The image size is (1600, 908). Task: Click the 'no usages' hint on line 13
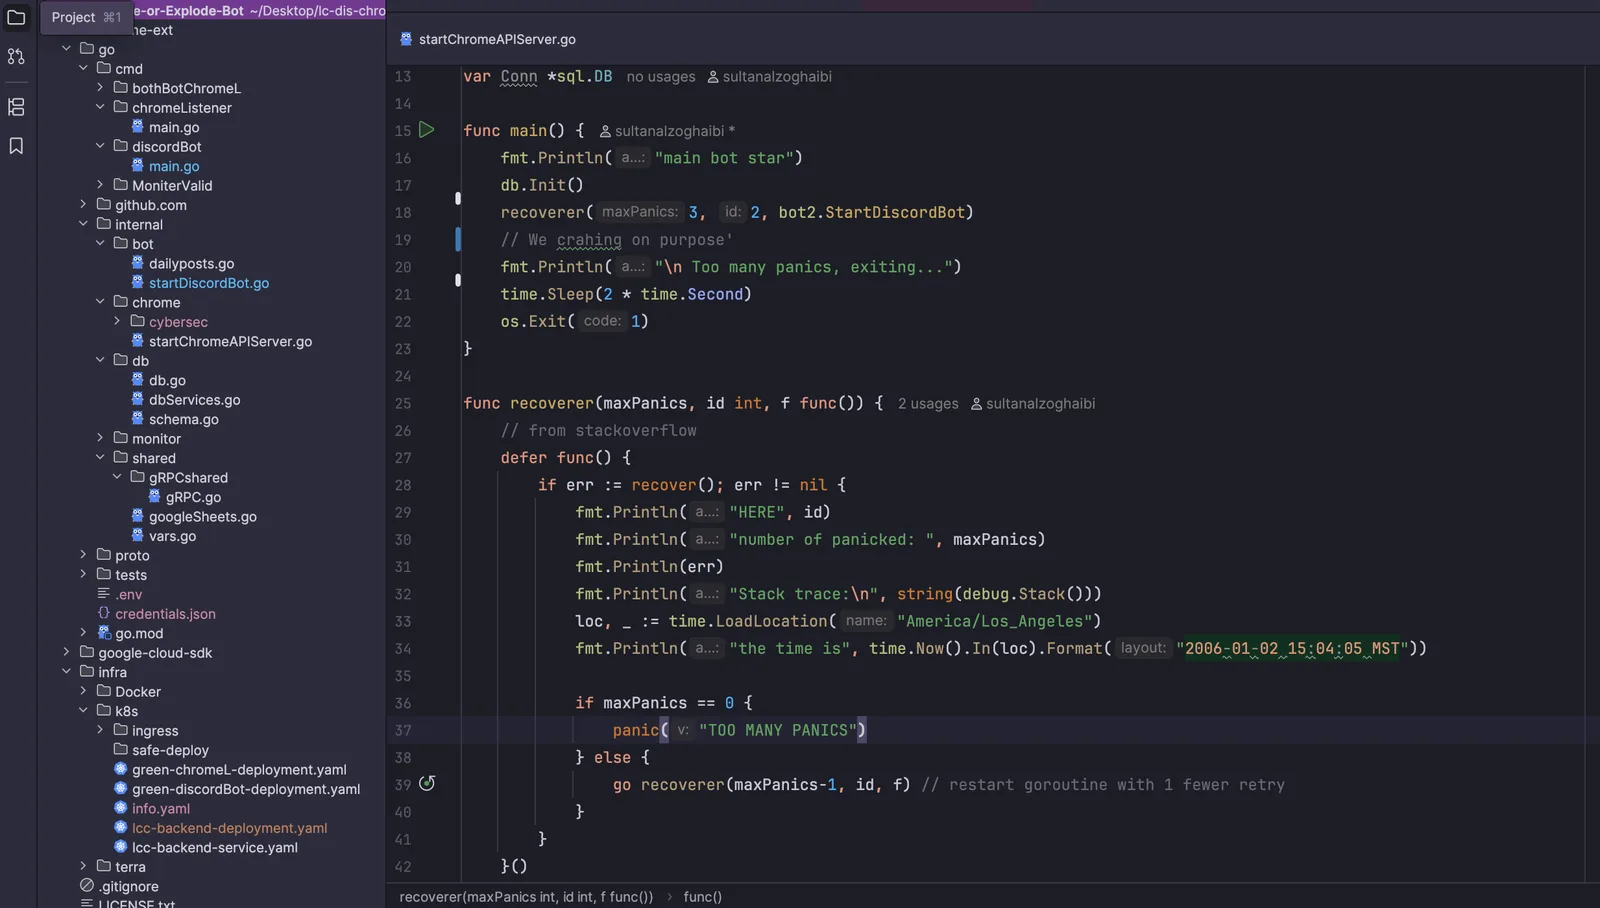pyautogui.click(x=661, y=77)
